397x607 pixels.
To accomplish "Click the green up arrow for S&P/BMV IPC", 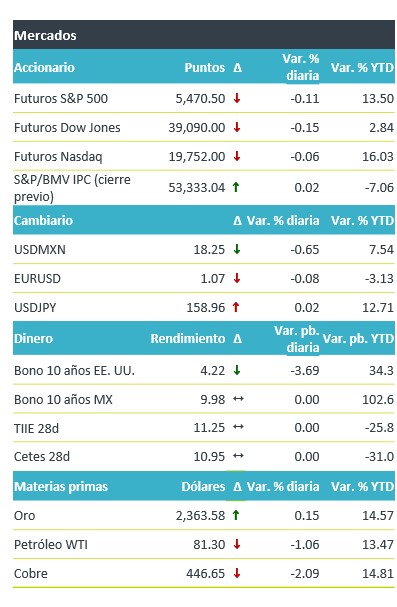I will tap(236, 187).
